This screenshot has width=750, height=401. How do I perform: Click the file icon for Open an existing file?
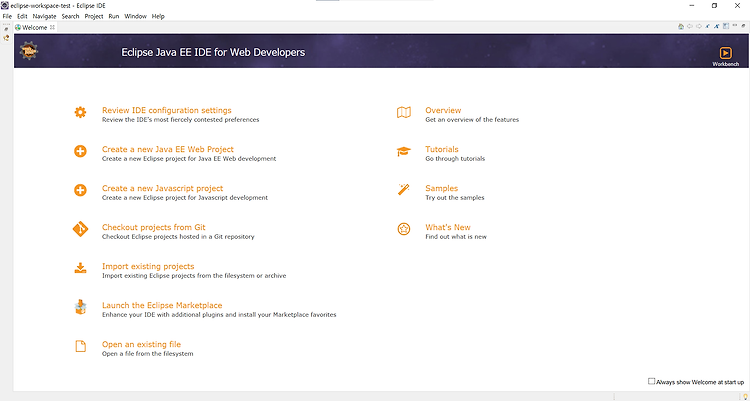(x=80, y=346)
